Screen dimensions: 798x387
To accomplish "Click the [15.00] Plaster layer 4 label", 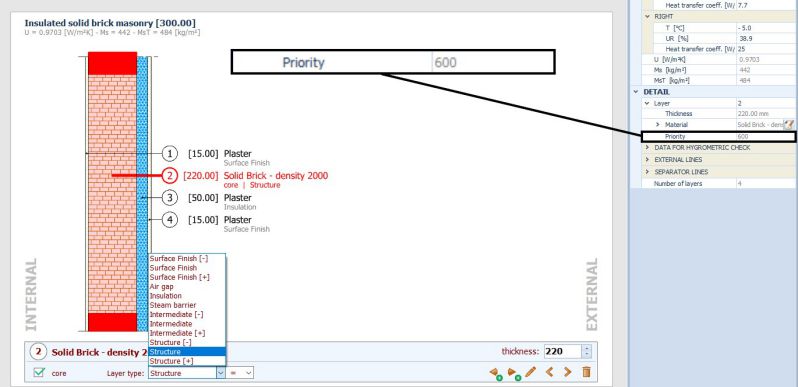I will pyautogui.click(x=219, y=220).
